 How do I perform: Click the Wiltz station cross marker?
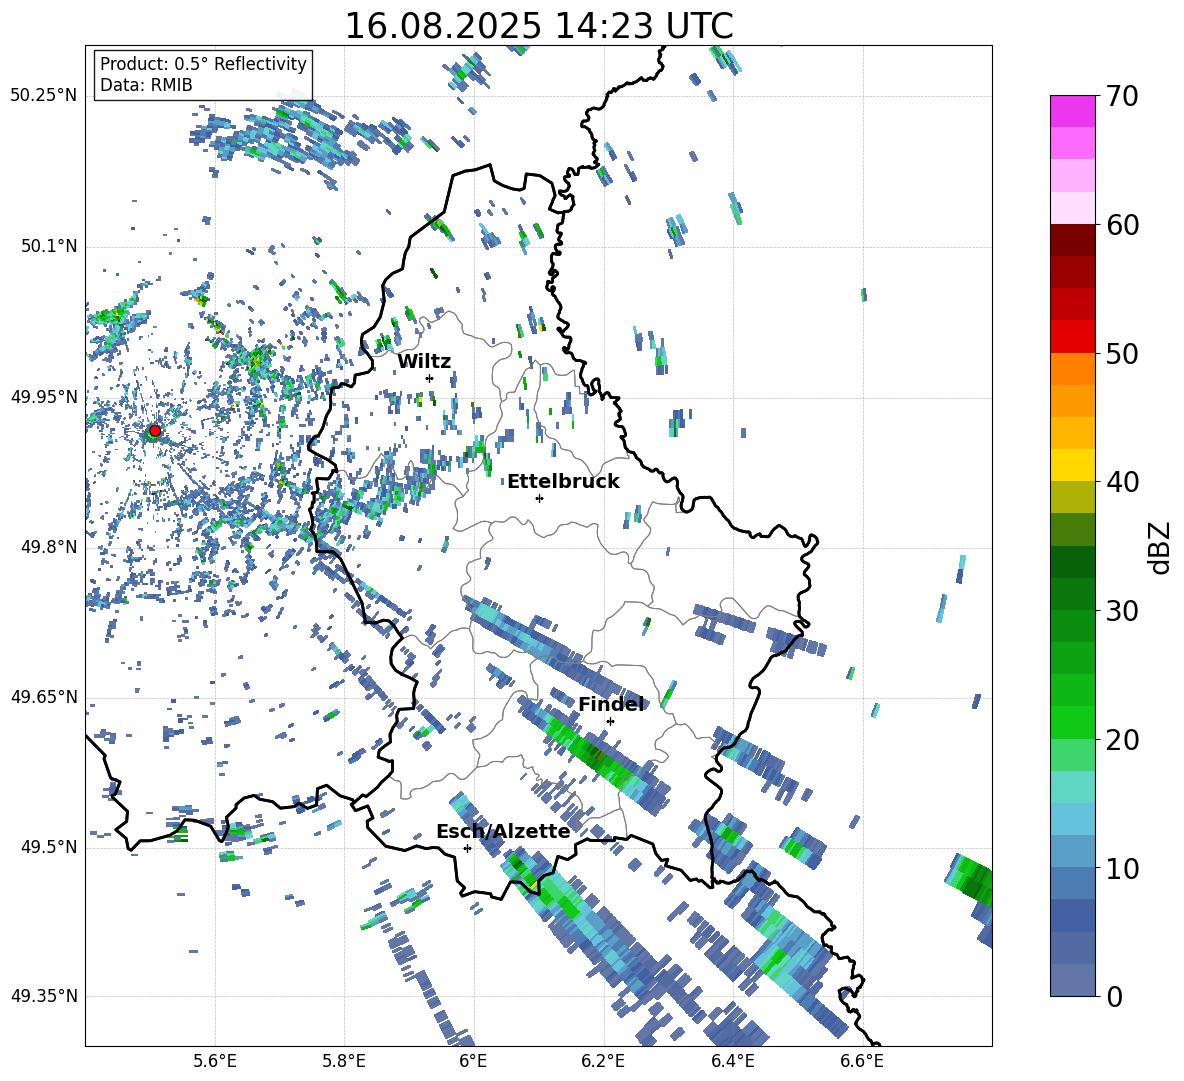click(430, 378)
